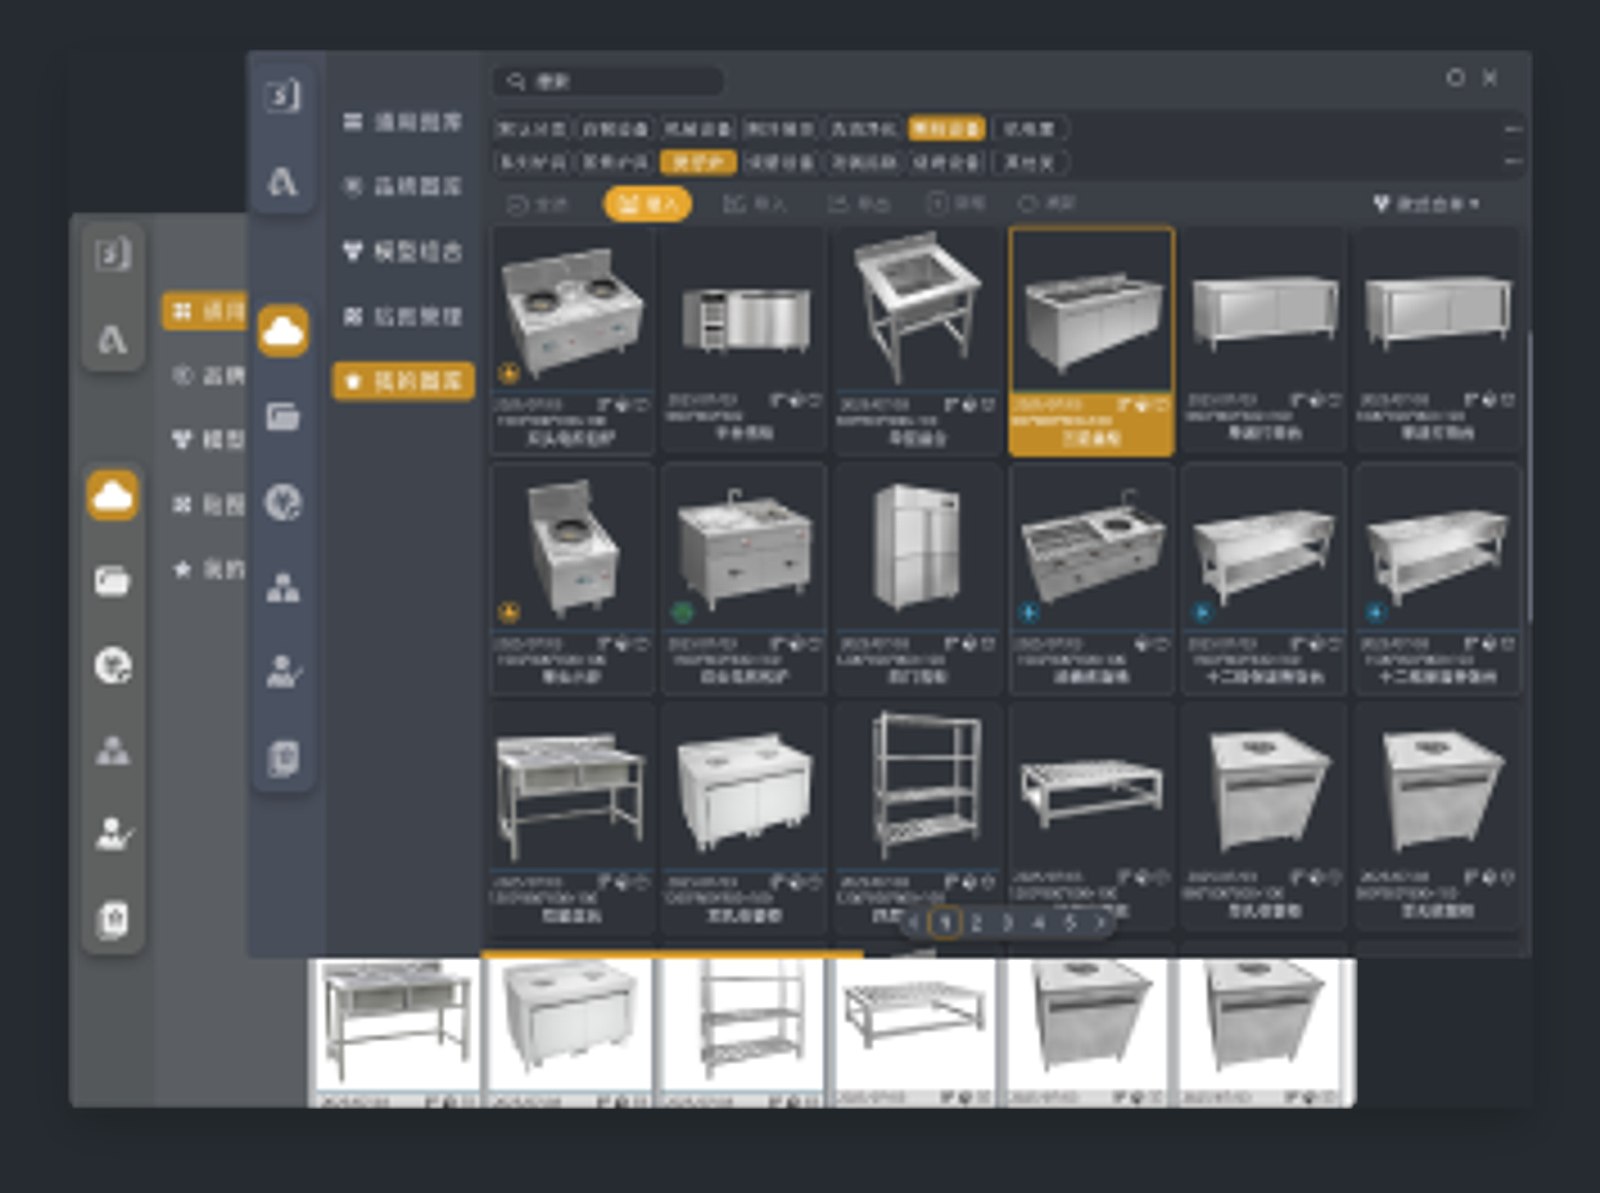Open the globe icon in front window sidebar

tap(283, 502)
